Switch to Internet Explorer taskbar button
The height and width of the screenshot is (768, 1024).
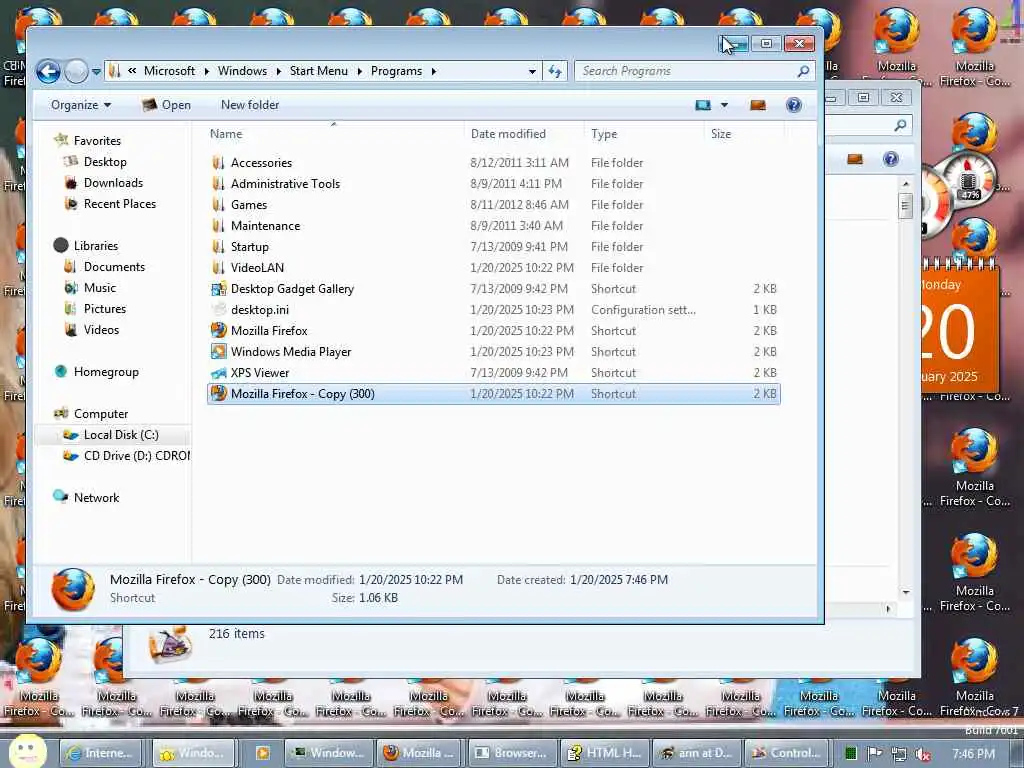click(x=101, y=753)
